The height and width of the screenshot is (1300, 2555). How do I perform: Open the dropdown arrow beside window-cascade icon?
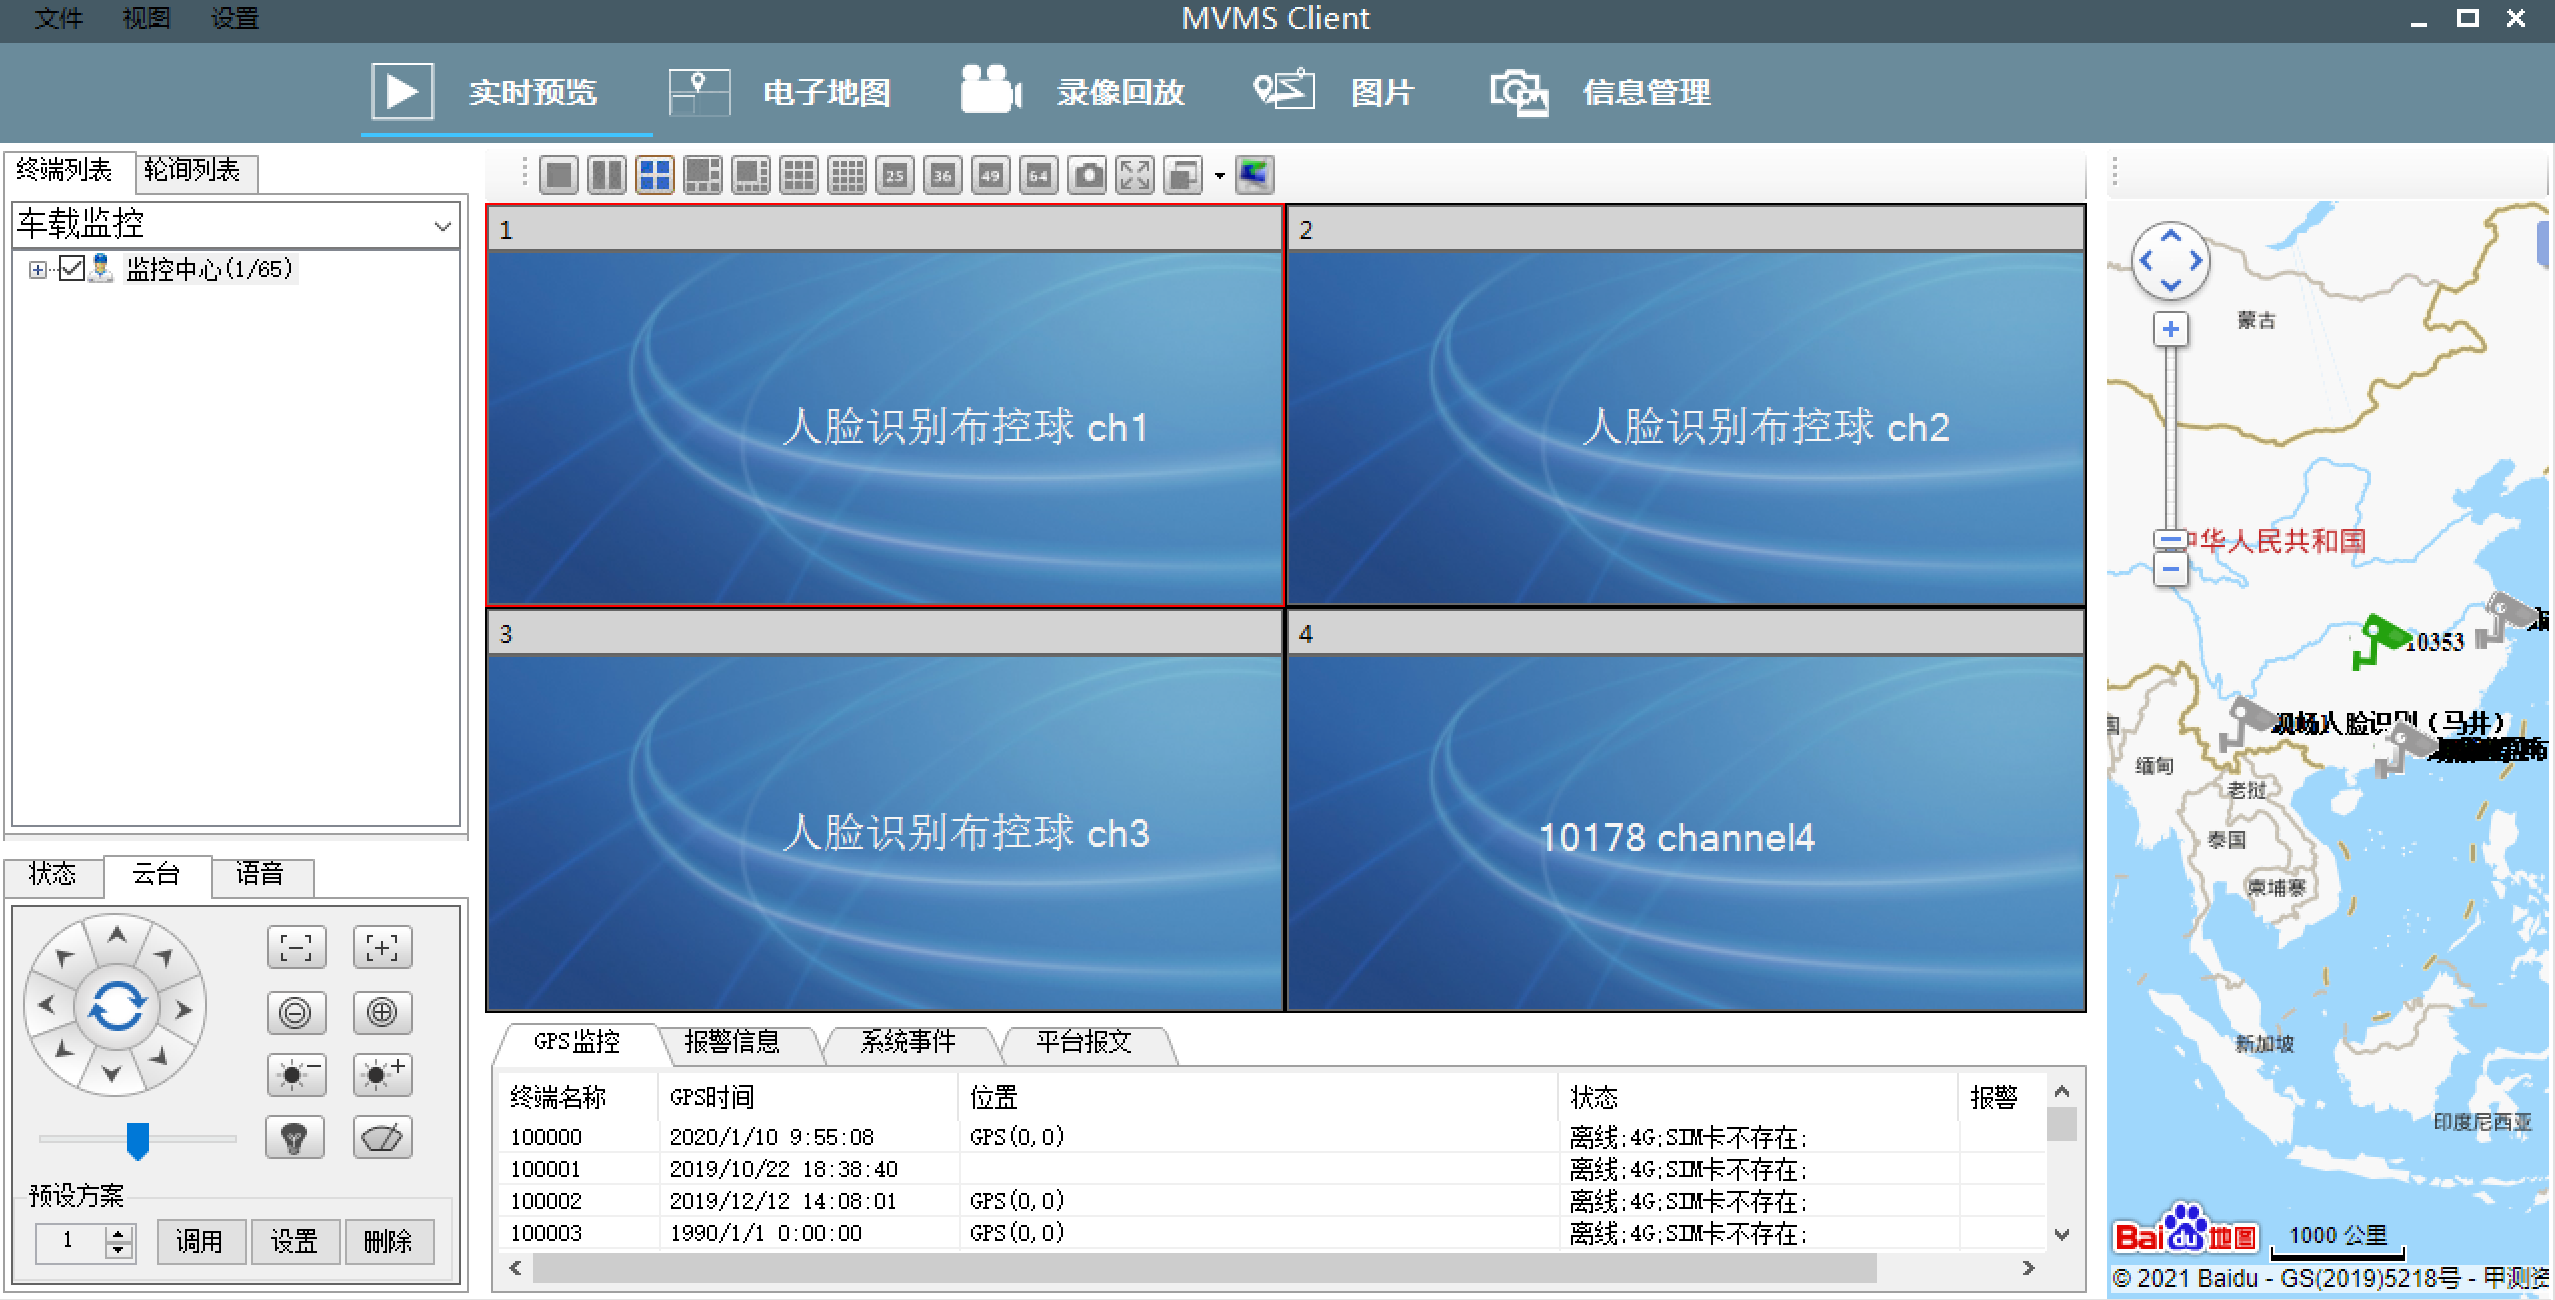coord(1219,177)
